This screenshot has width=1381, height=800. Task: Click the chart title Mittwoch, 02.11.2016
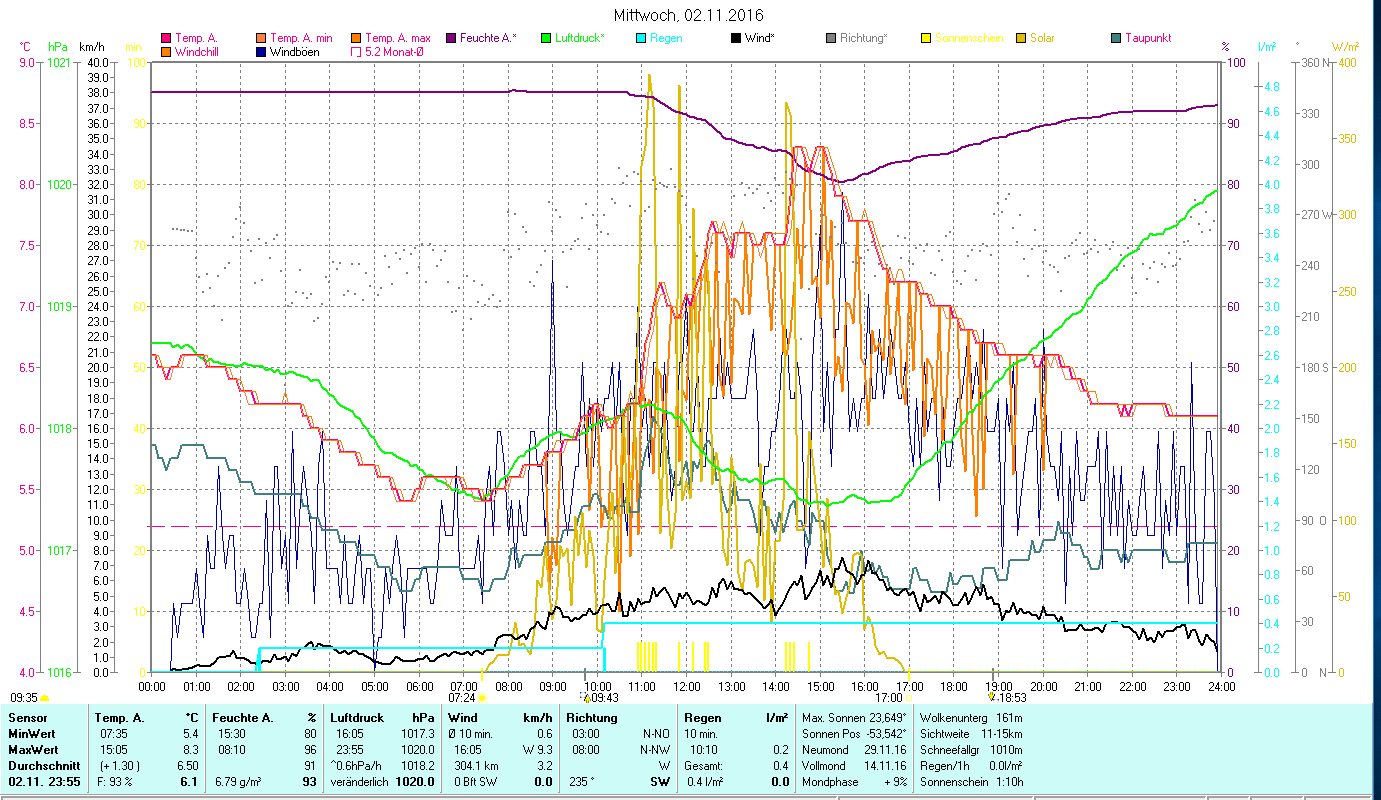pyautogui.click(x=688, y=15)
